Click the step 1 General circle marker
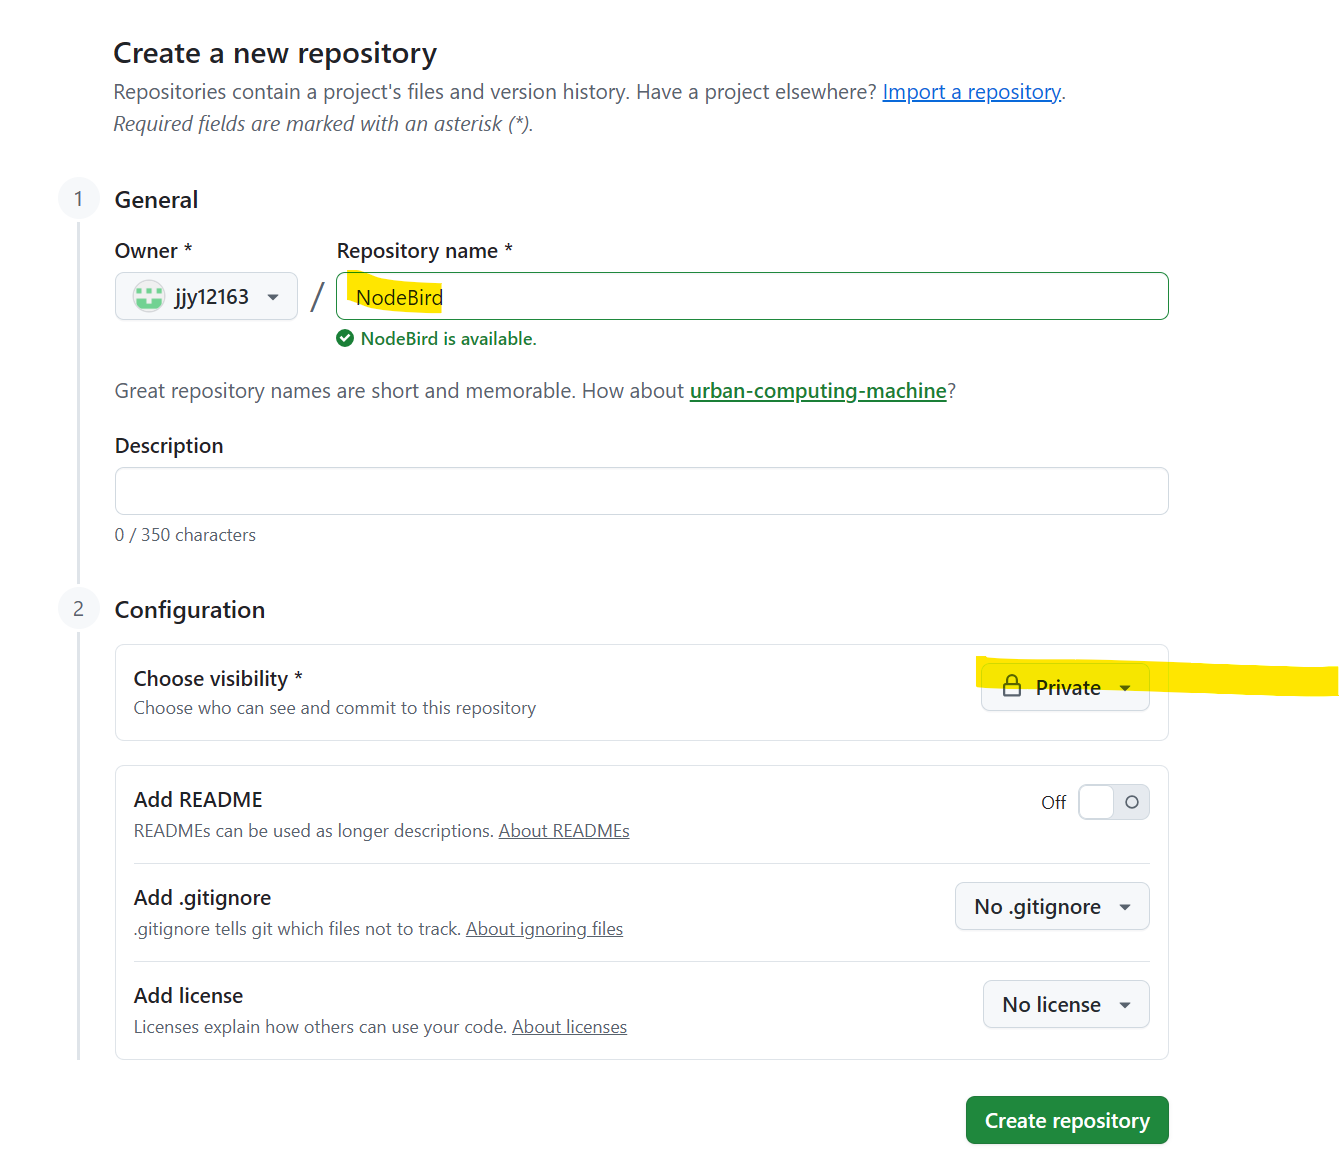1339x1171 pixels. coord(79,199)
